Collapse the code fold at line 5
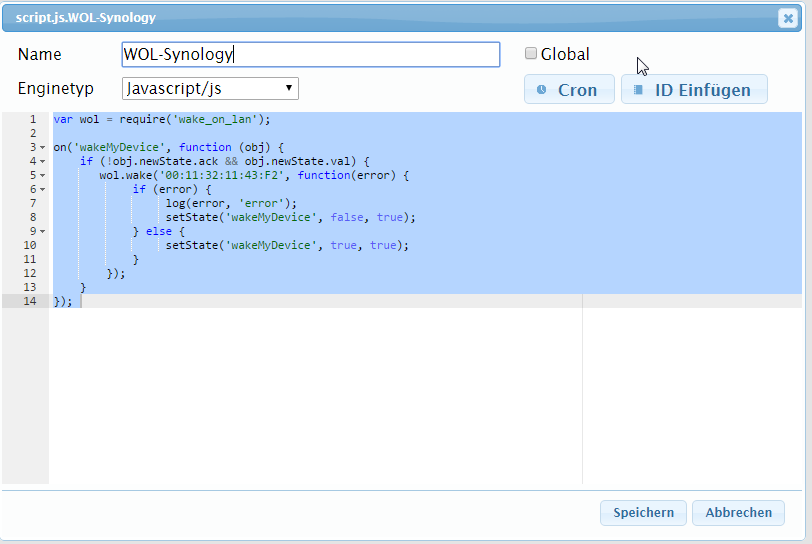Screen dimensions: 812x544 tap(42, 176)
